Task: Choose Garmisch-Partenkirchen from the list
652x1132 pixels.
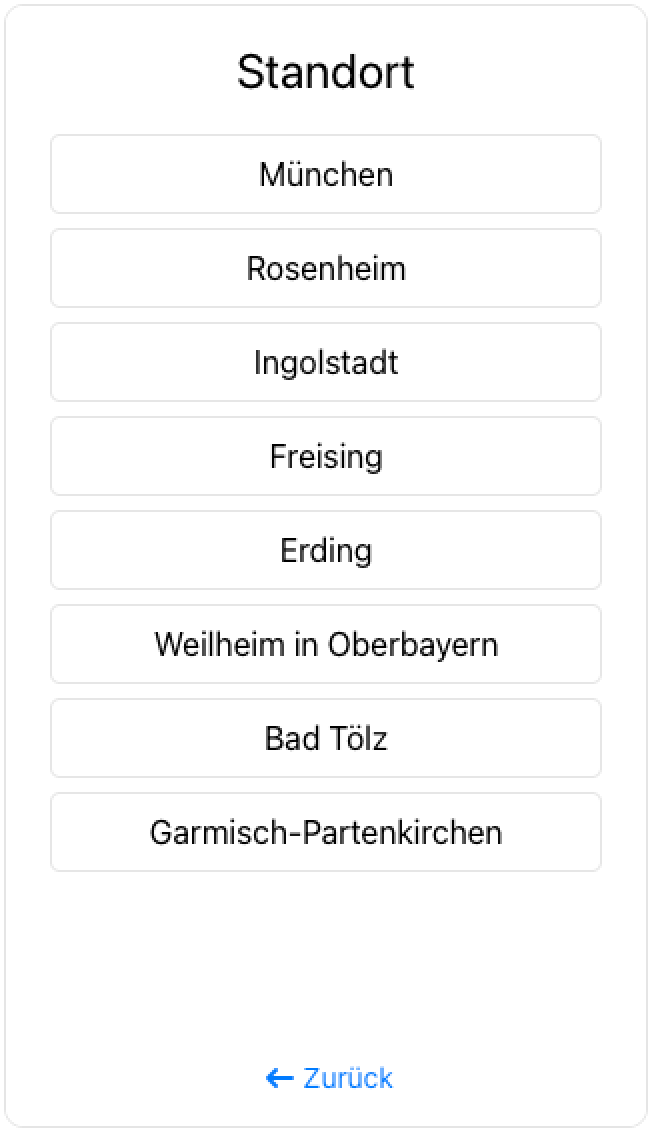Action: click(x=326, y=833)
